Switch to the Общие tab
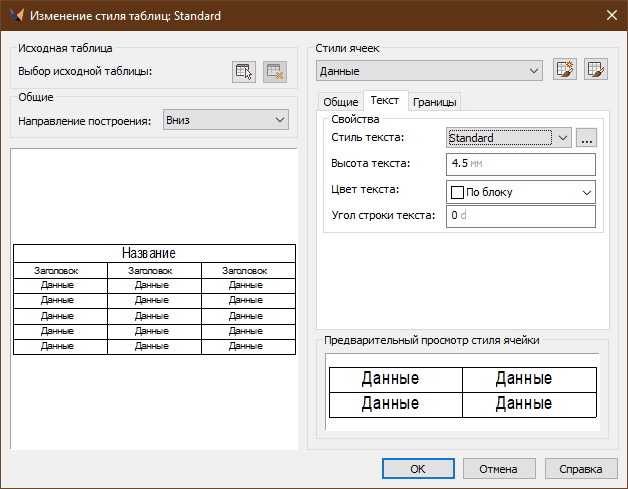Image resolution: width=628 pixels, height=489 pixels. (x=340, y=102)
